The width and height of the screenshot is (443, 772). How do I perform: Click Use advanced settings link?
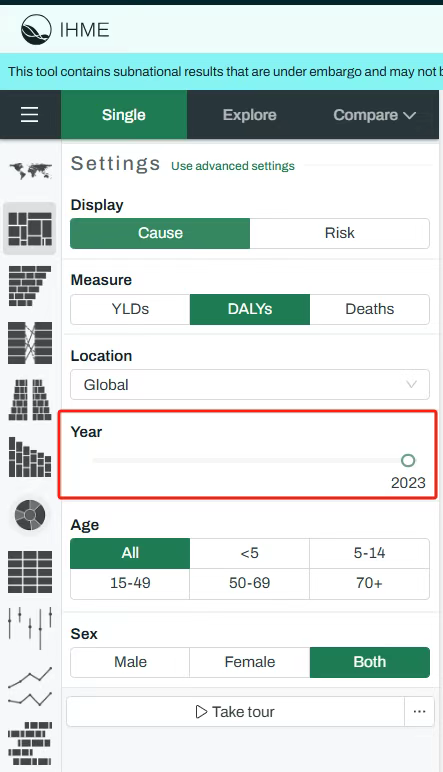pos(233,166)
